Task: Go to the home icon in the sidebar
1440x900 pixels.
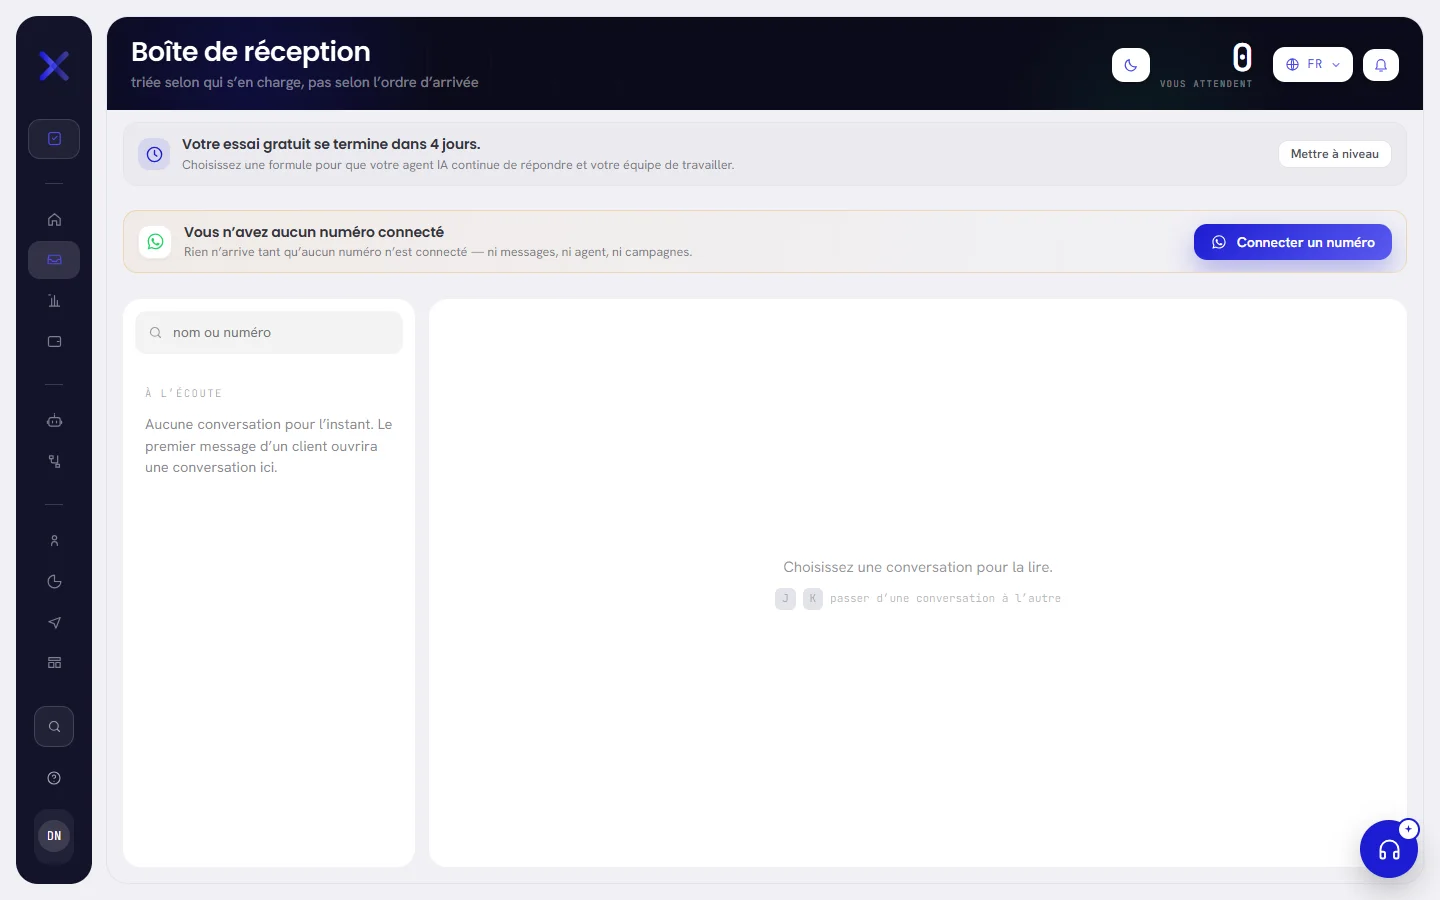Action: 54,219
